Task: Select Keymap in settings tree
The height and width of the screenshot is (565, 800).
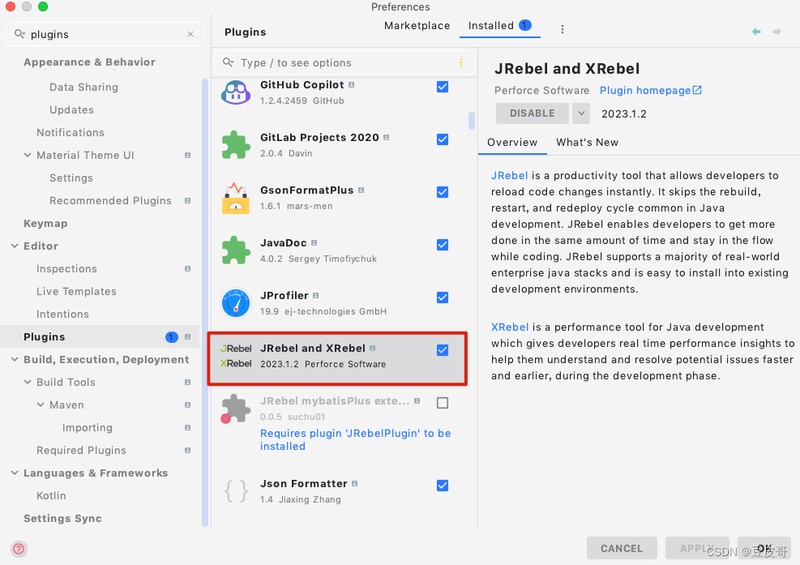Action: pyautogui.click(x=45, y=223)
